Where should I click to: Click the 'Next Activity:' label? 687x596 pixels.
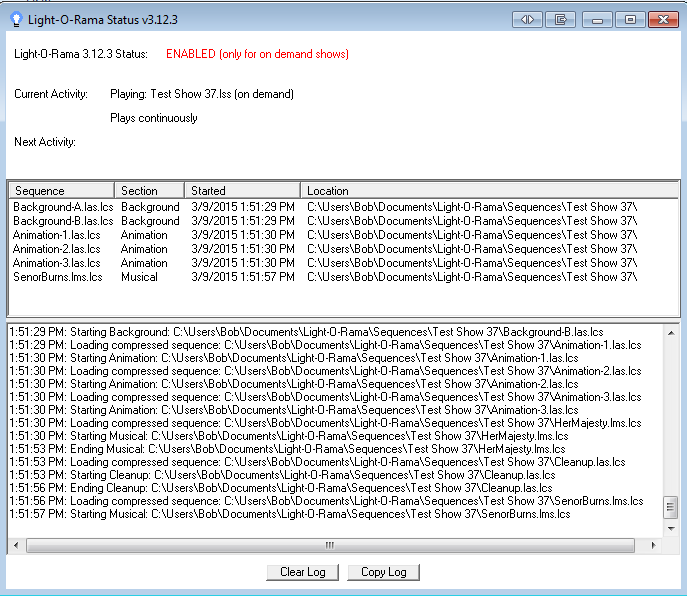pyautogui.click(x=45, y=142)
